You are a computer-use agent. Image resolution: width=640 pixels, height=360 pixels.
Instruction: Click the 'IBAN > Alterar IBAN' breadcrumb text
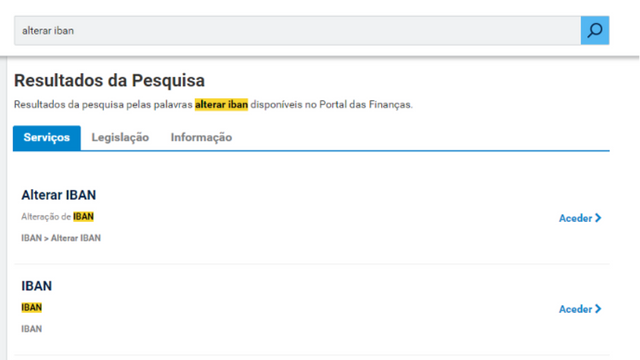61,238
